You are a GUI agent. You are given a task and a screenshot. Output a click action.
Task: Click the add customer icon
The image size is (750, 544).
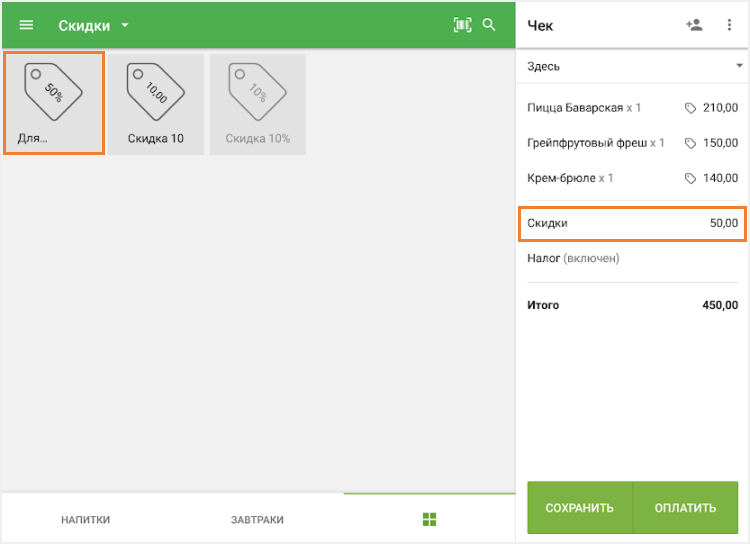[x=694, y=25]
